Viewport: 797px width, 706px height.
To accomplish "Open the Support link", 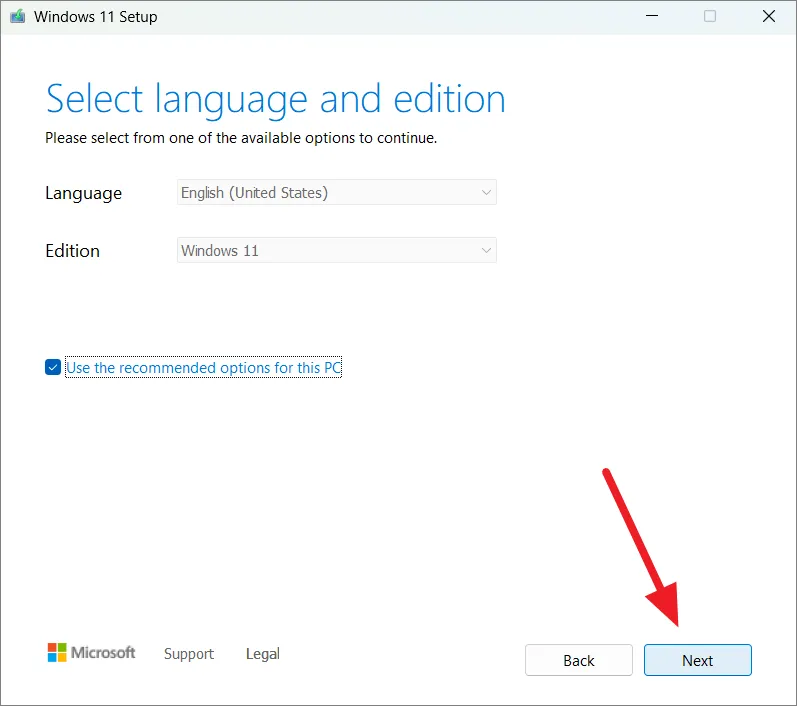I will pyautogui.click(x=189, y=654).
